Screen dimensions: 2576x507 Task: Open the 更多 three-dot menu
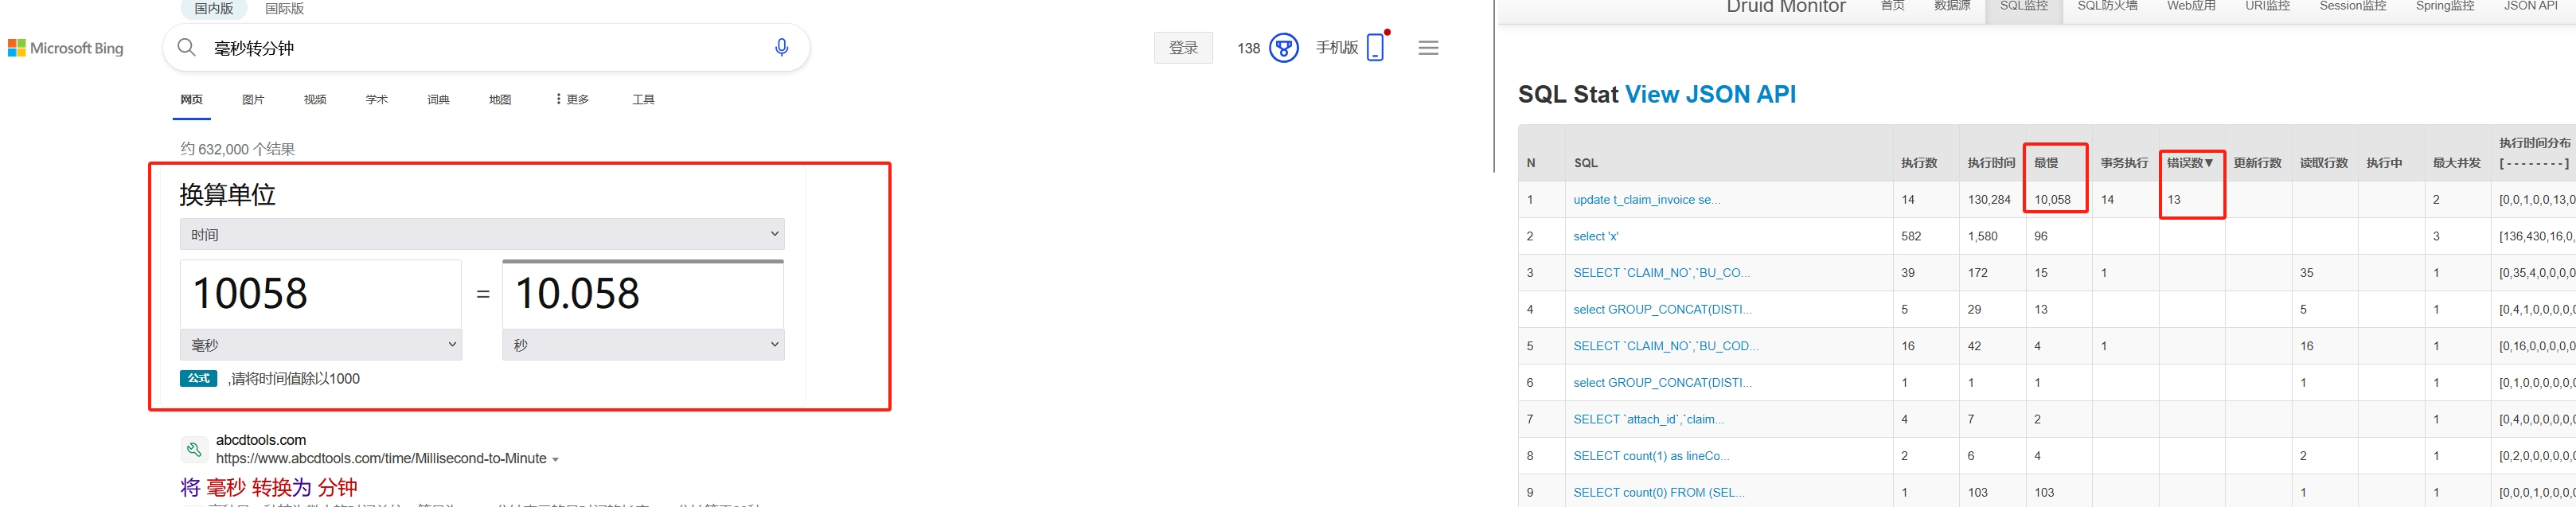coord(572,100)
